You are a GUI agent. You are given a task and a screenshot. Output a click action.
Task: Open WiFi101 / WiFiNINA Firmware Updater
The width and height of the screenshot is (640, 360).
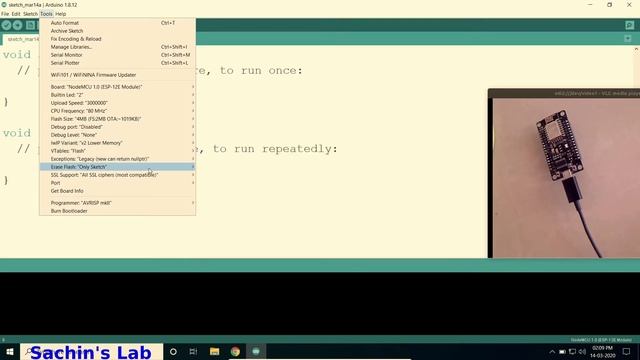118,75
